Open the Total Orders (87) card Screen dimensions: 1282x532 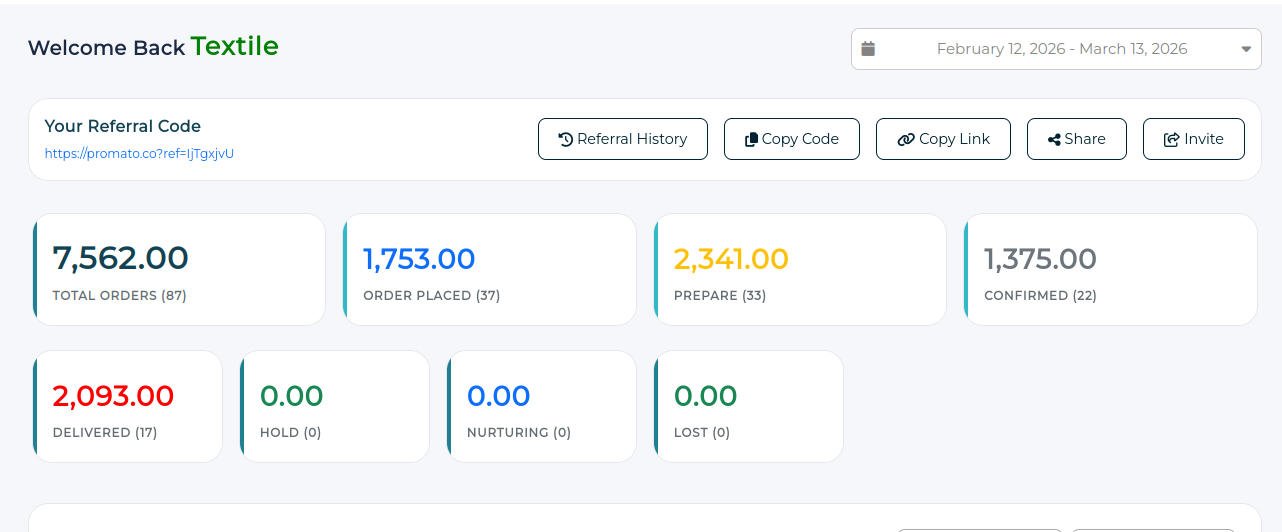click(179, 269)
